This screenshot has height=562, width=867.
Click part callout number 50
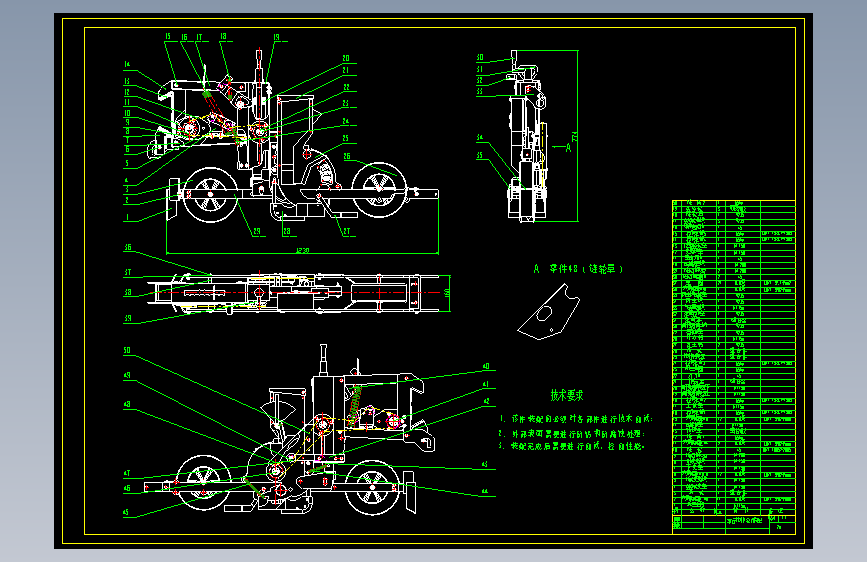[127, 350]
